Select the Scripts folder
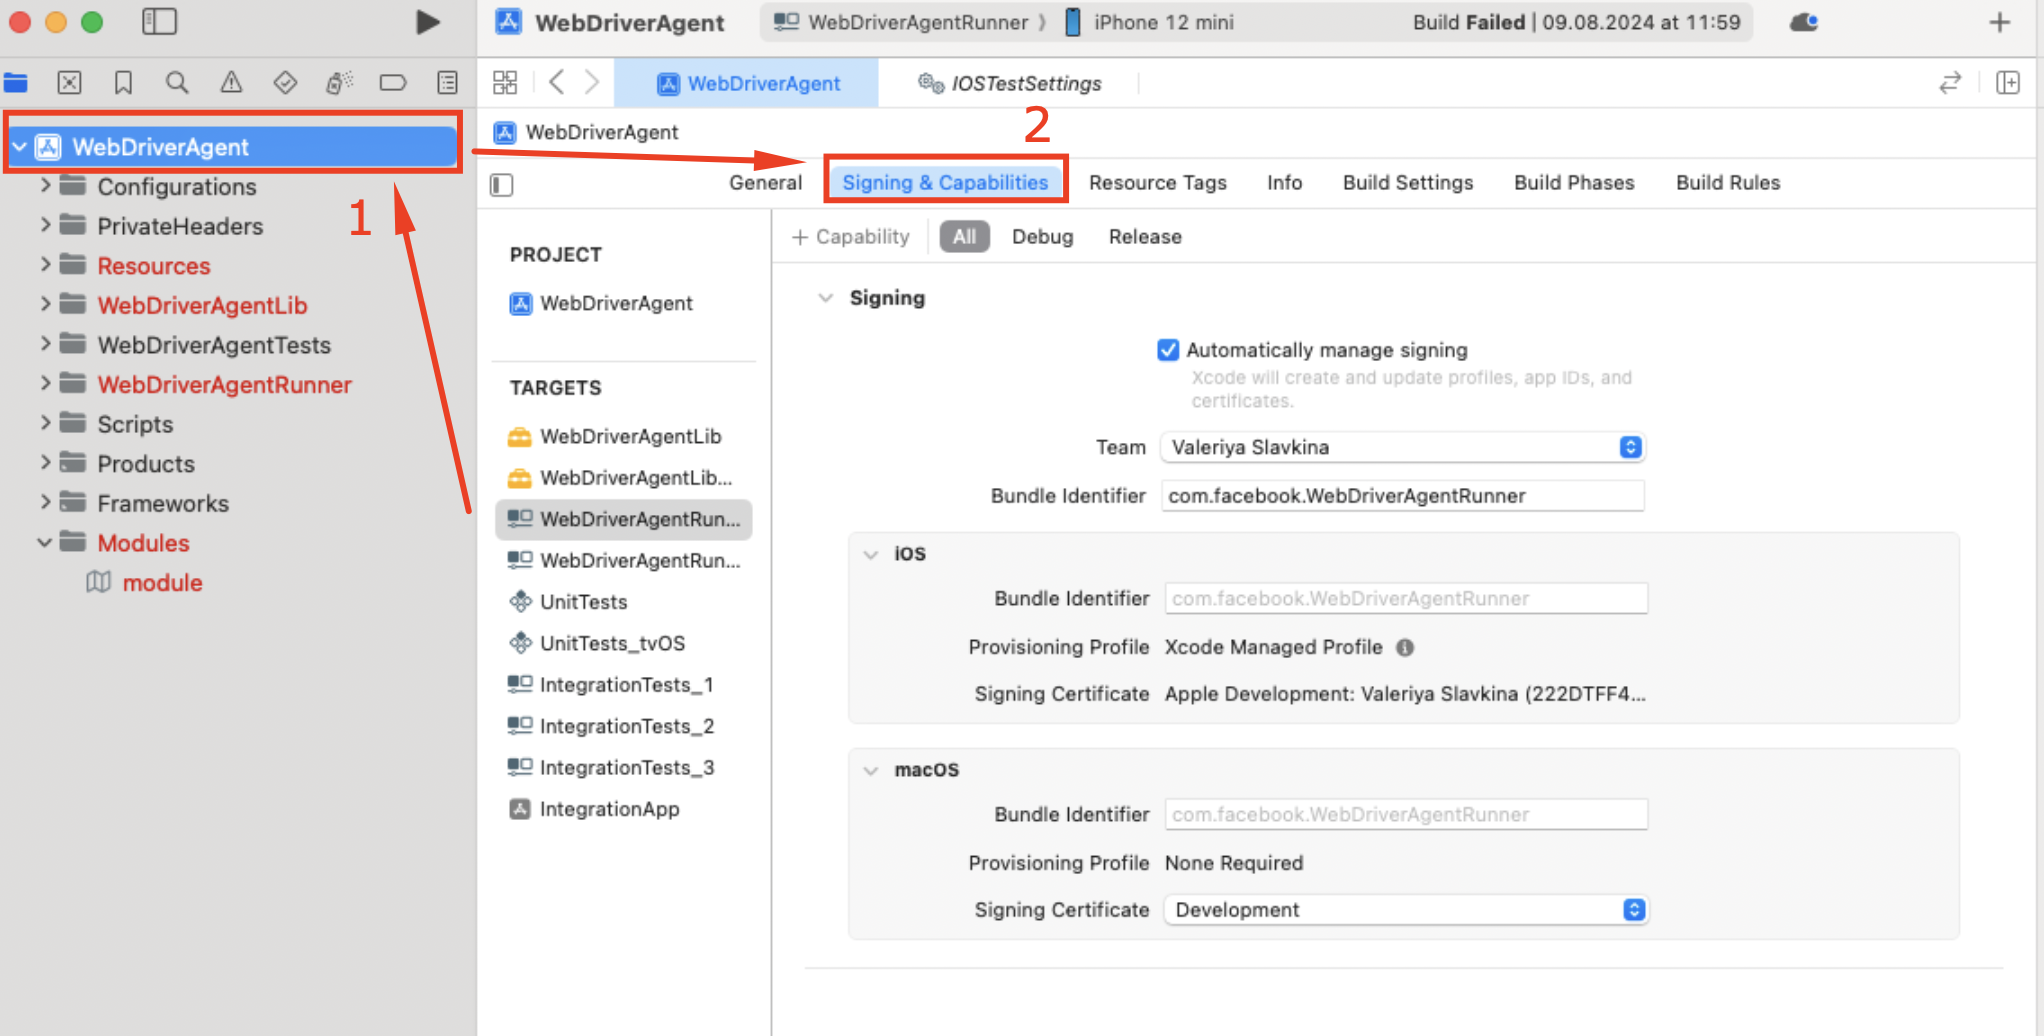This screenshot has width=2044, height=1036. [135, 424]
